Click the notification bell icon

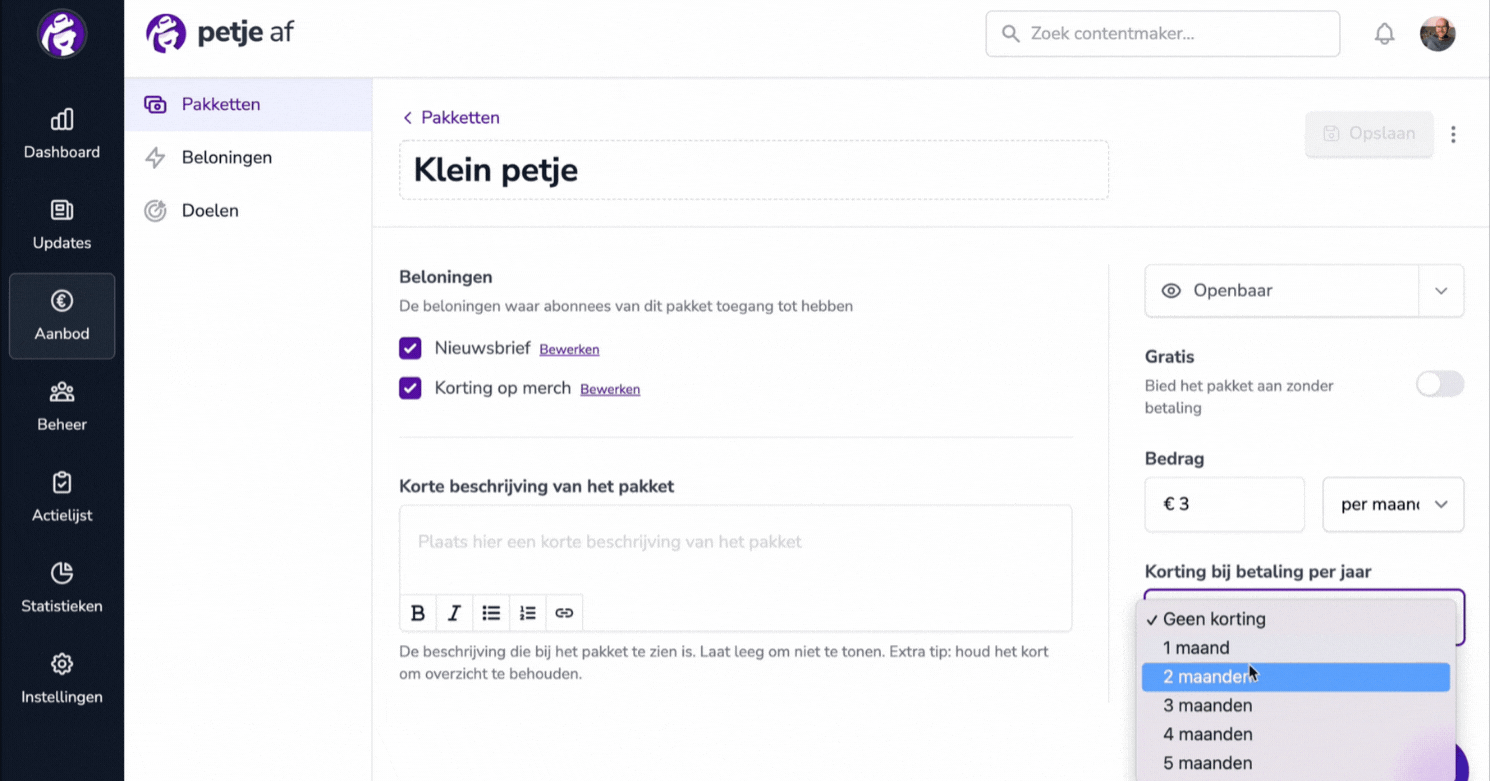coord(1384,34)
